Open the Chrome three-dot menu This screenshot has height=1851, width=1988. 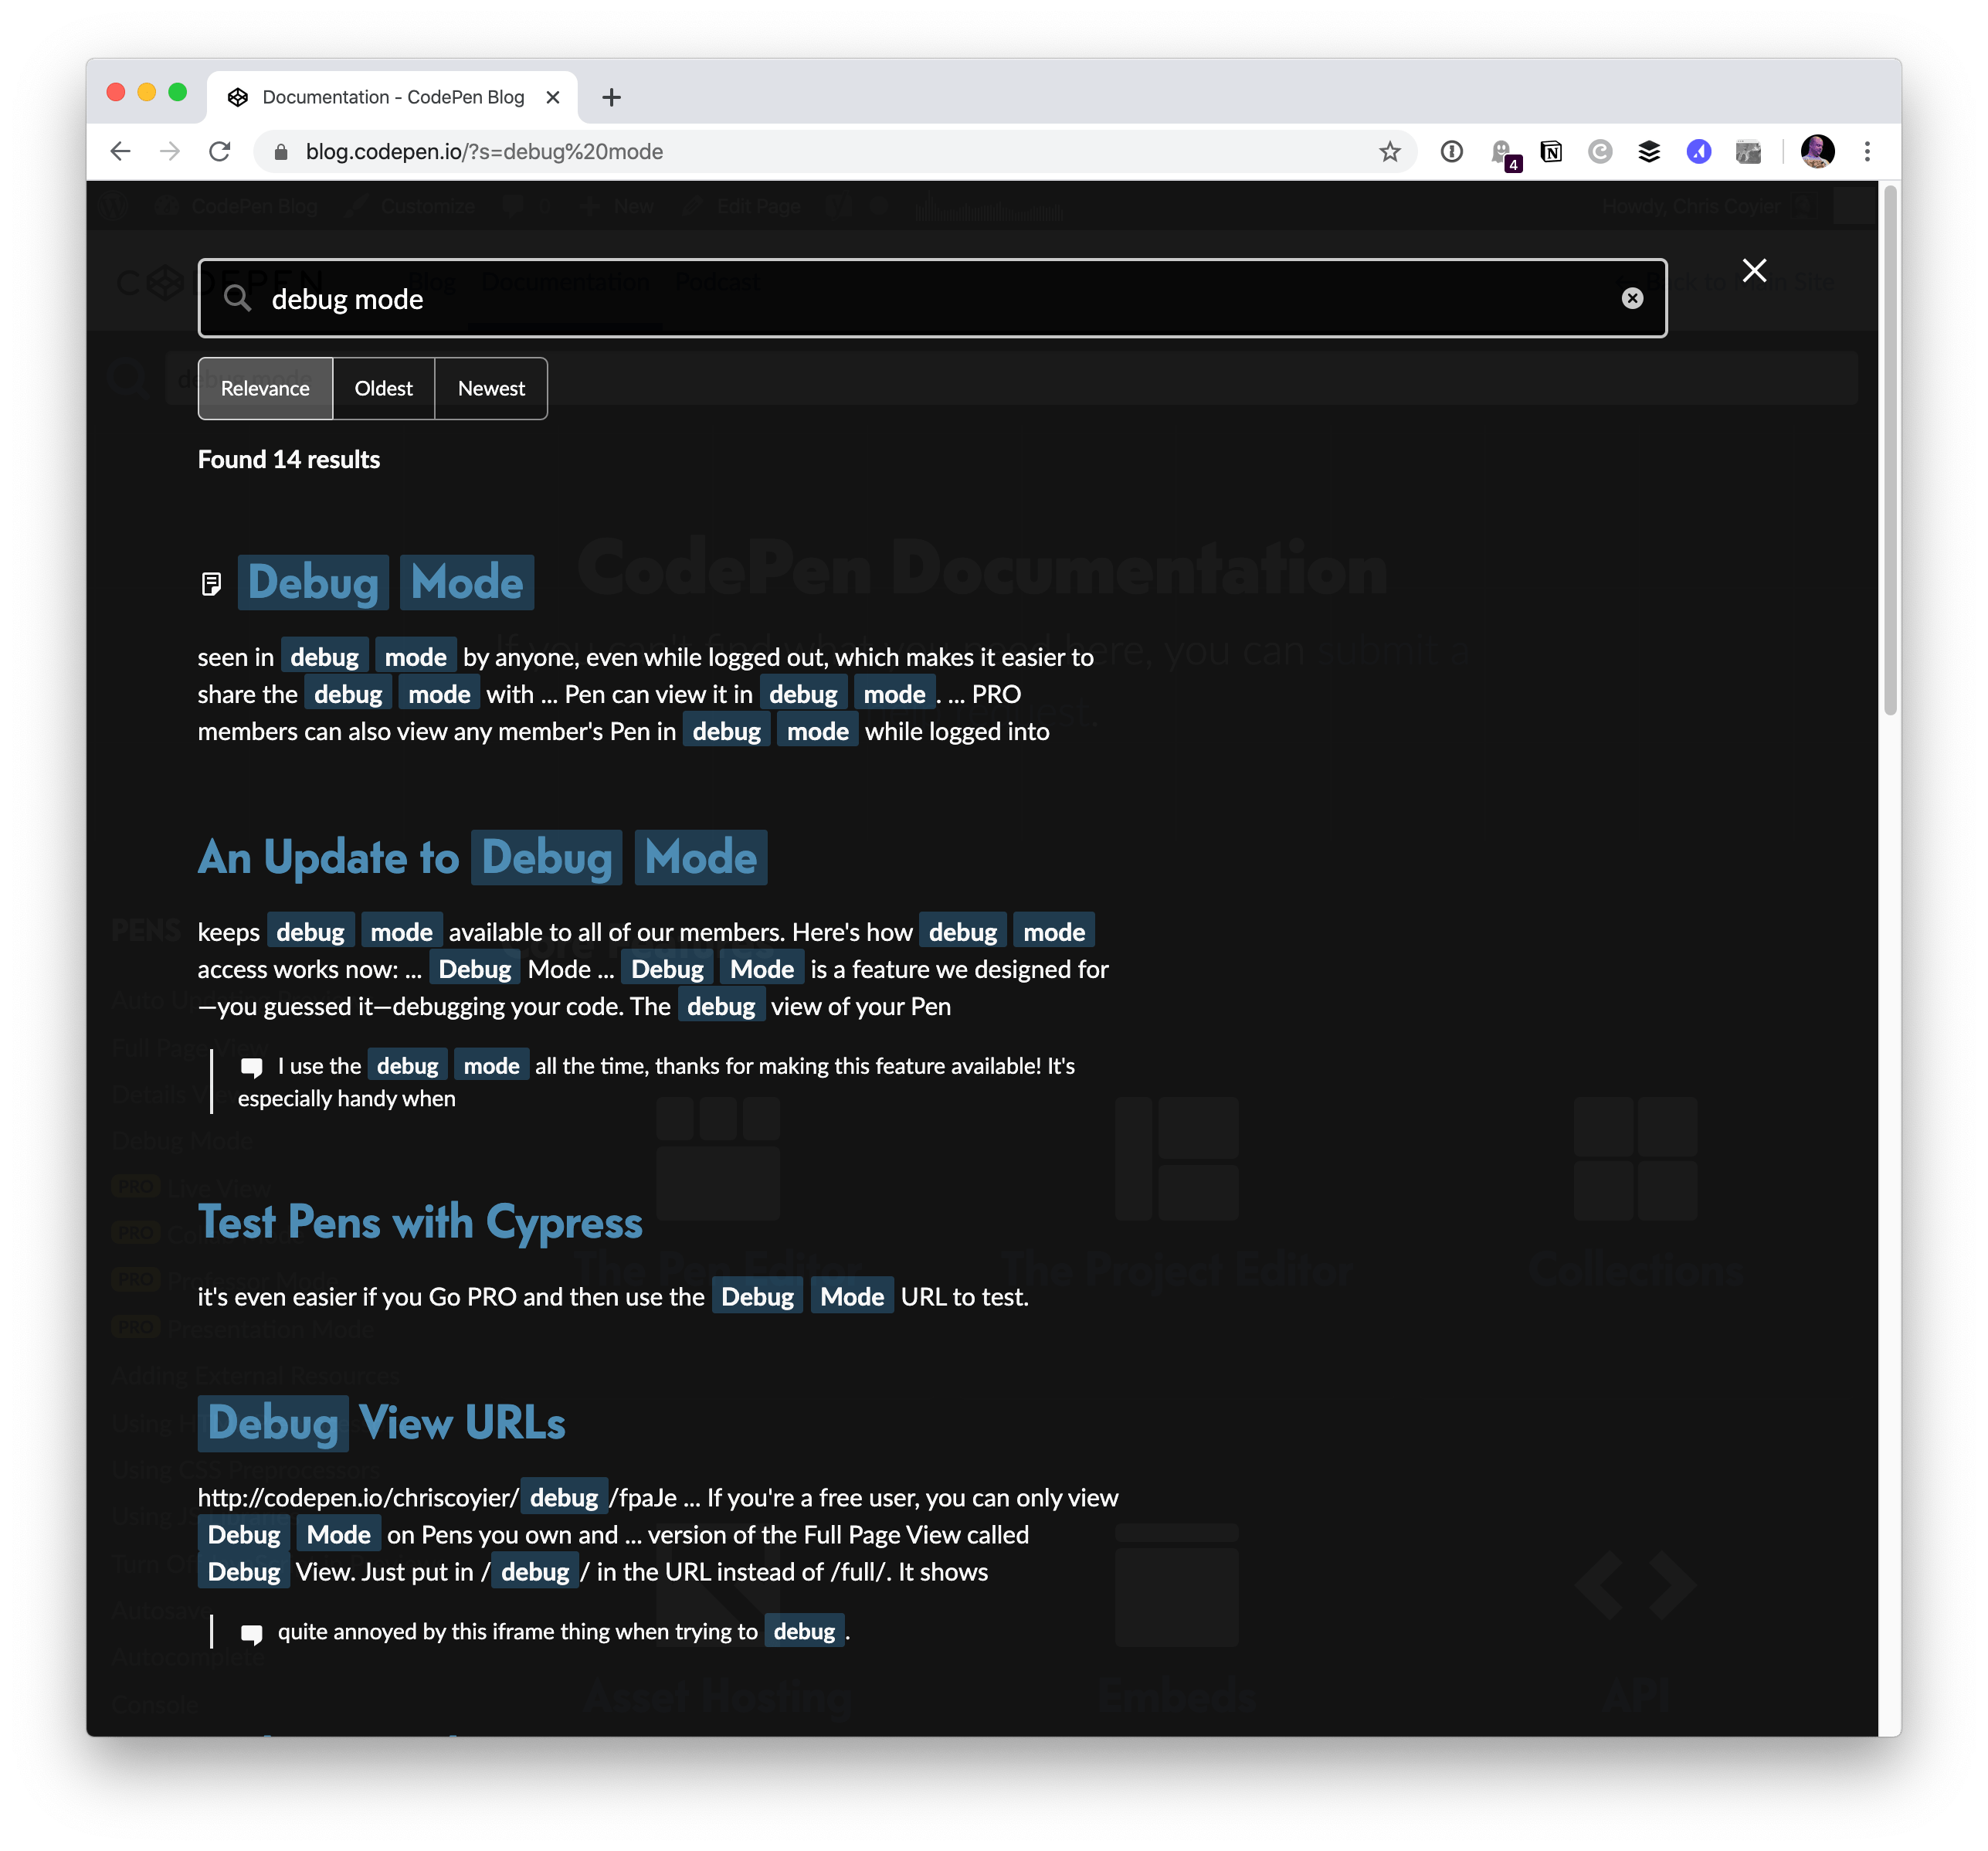coord(1866,152)
